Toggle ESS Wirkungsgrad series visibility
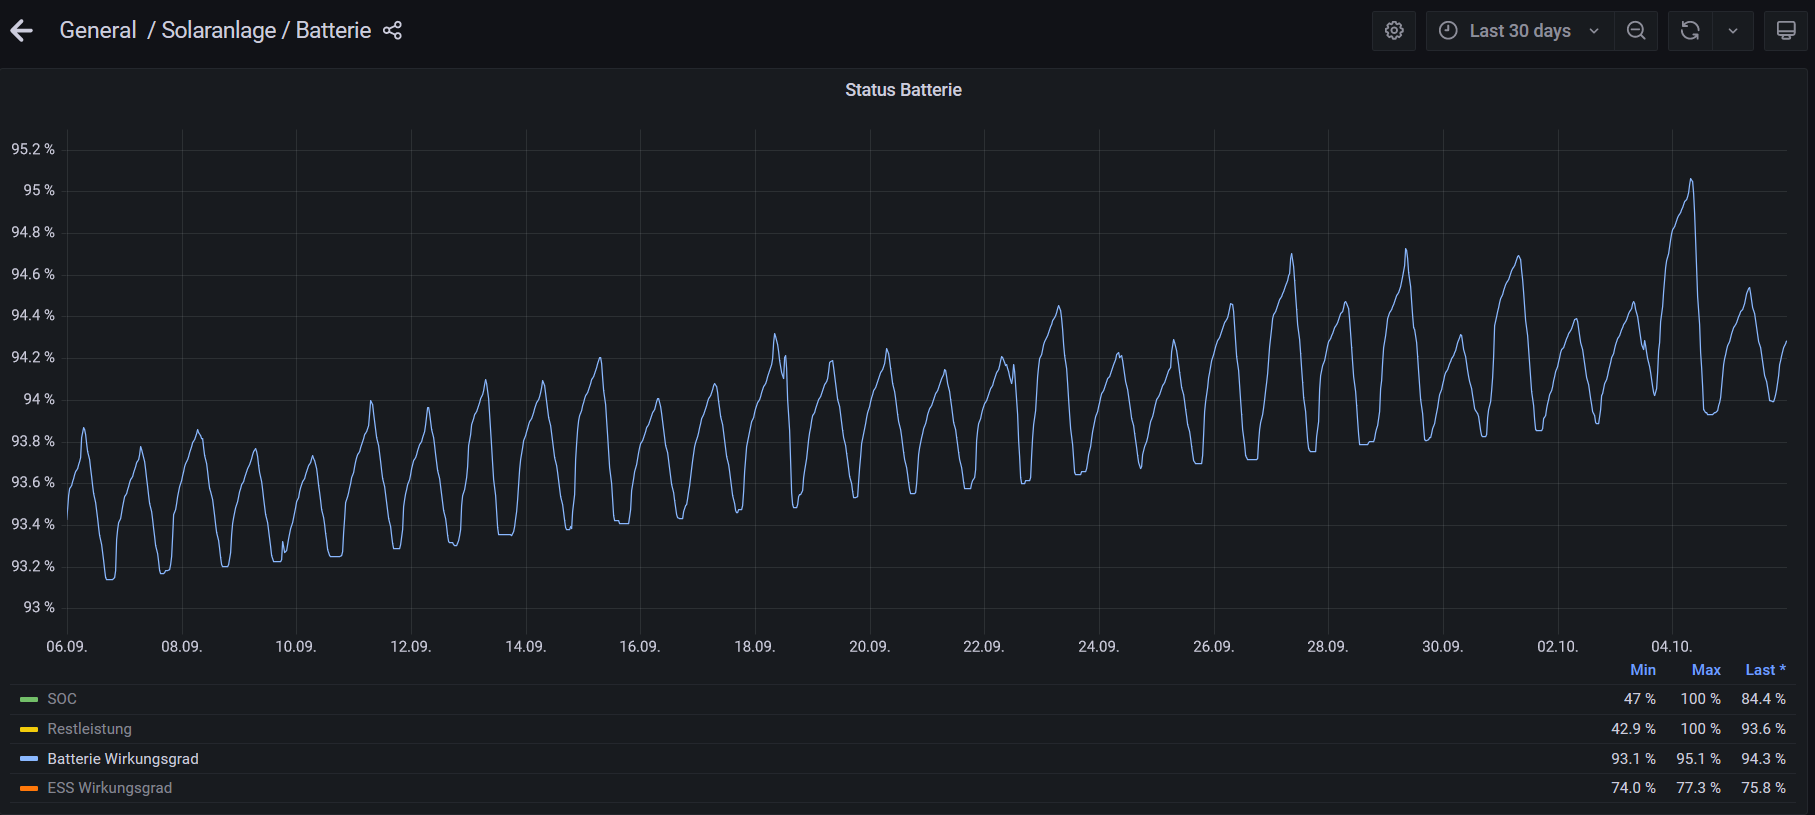 pyautogui.click(x=110, y=788)
